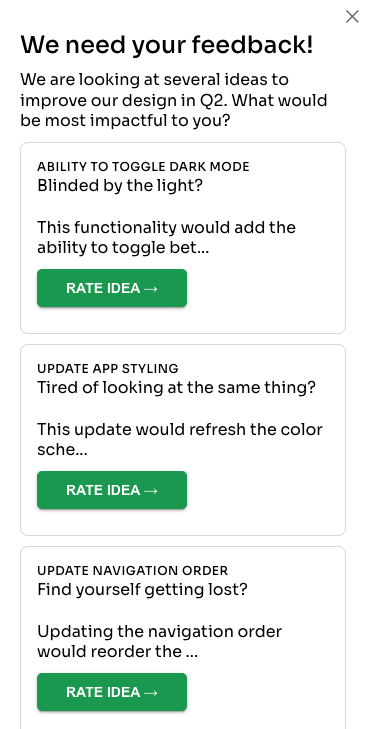Select the Update Navigation Order title
The image size is (365, 729).
[x=133, y=570]
